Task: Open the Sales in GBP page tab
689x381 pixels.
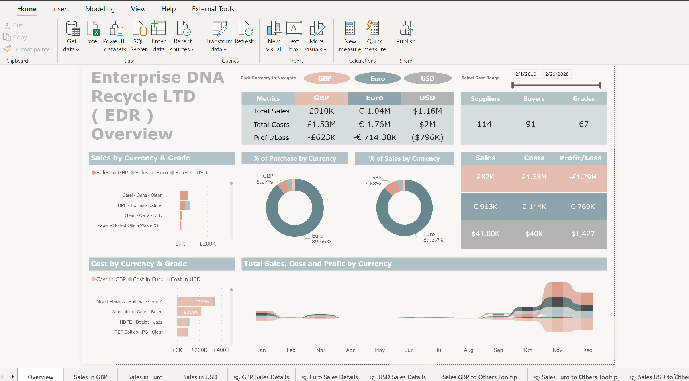Action: coord(90,377)
